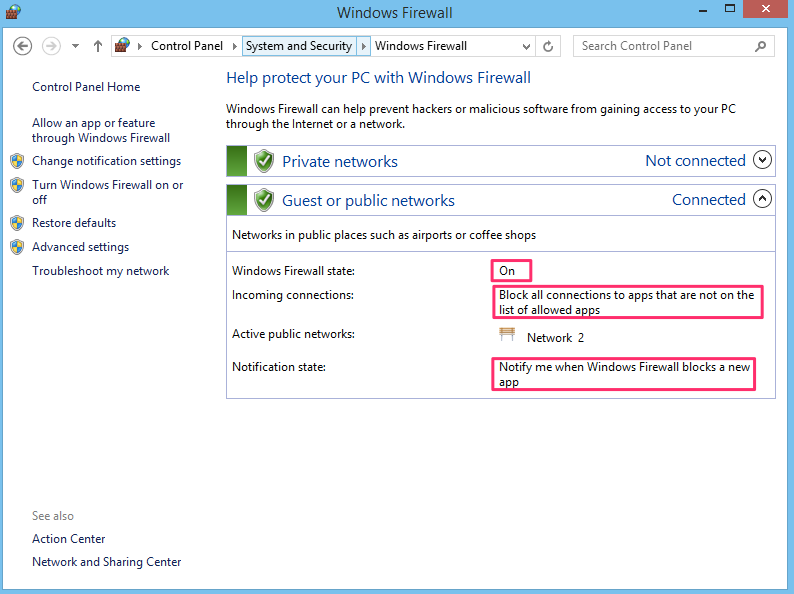Click the Private networks heading

340,162
